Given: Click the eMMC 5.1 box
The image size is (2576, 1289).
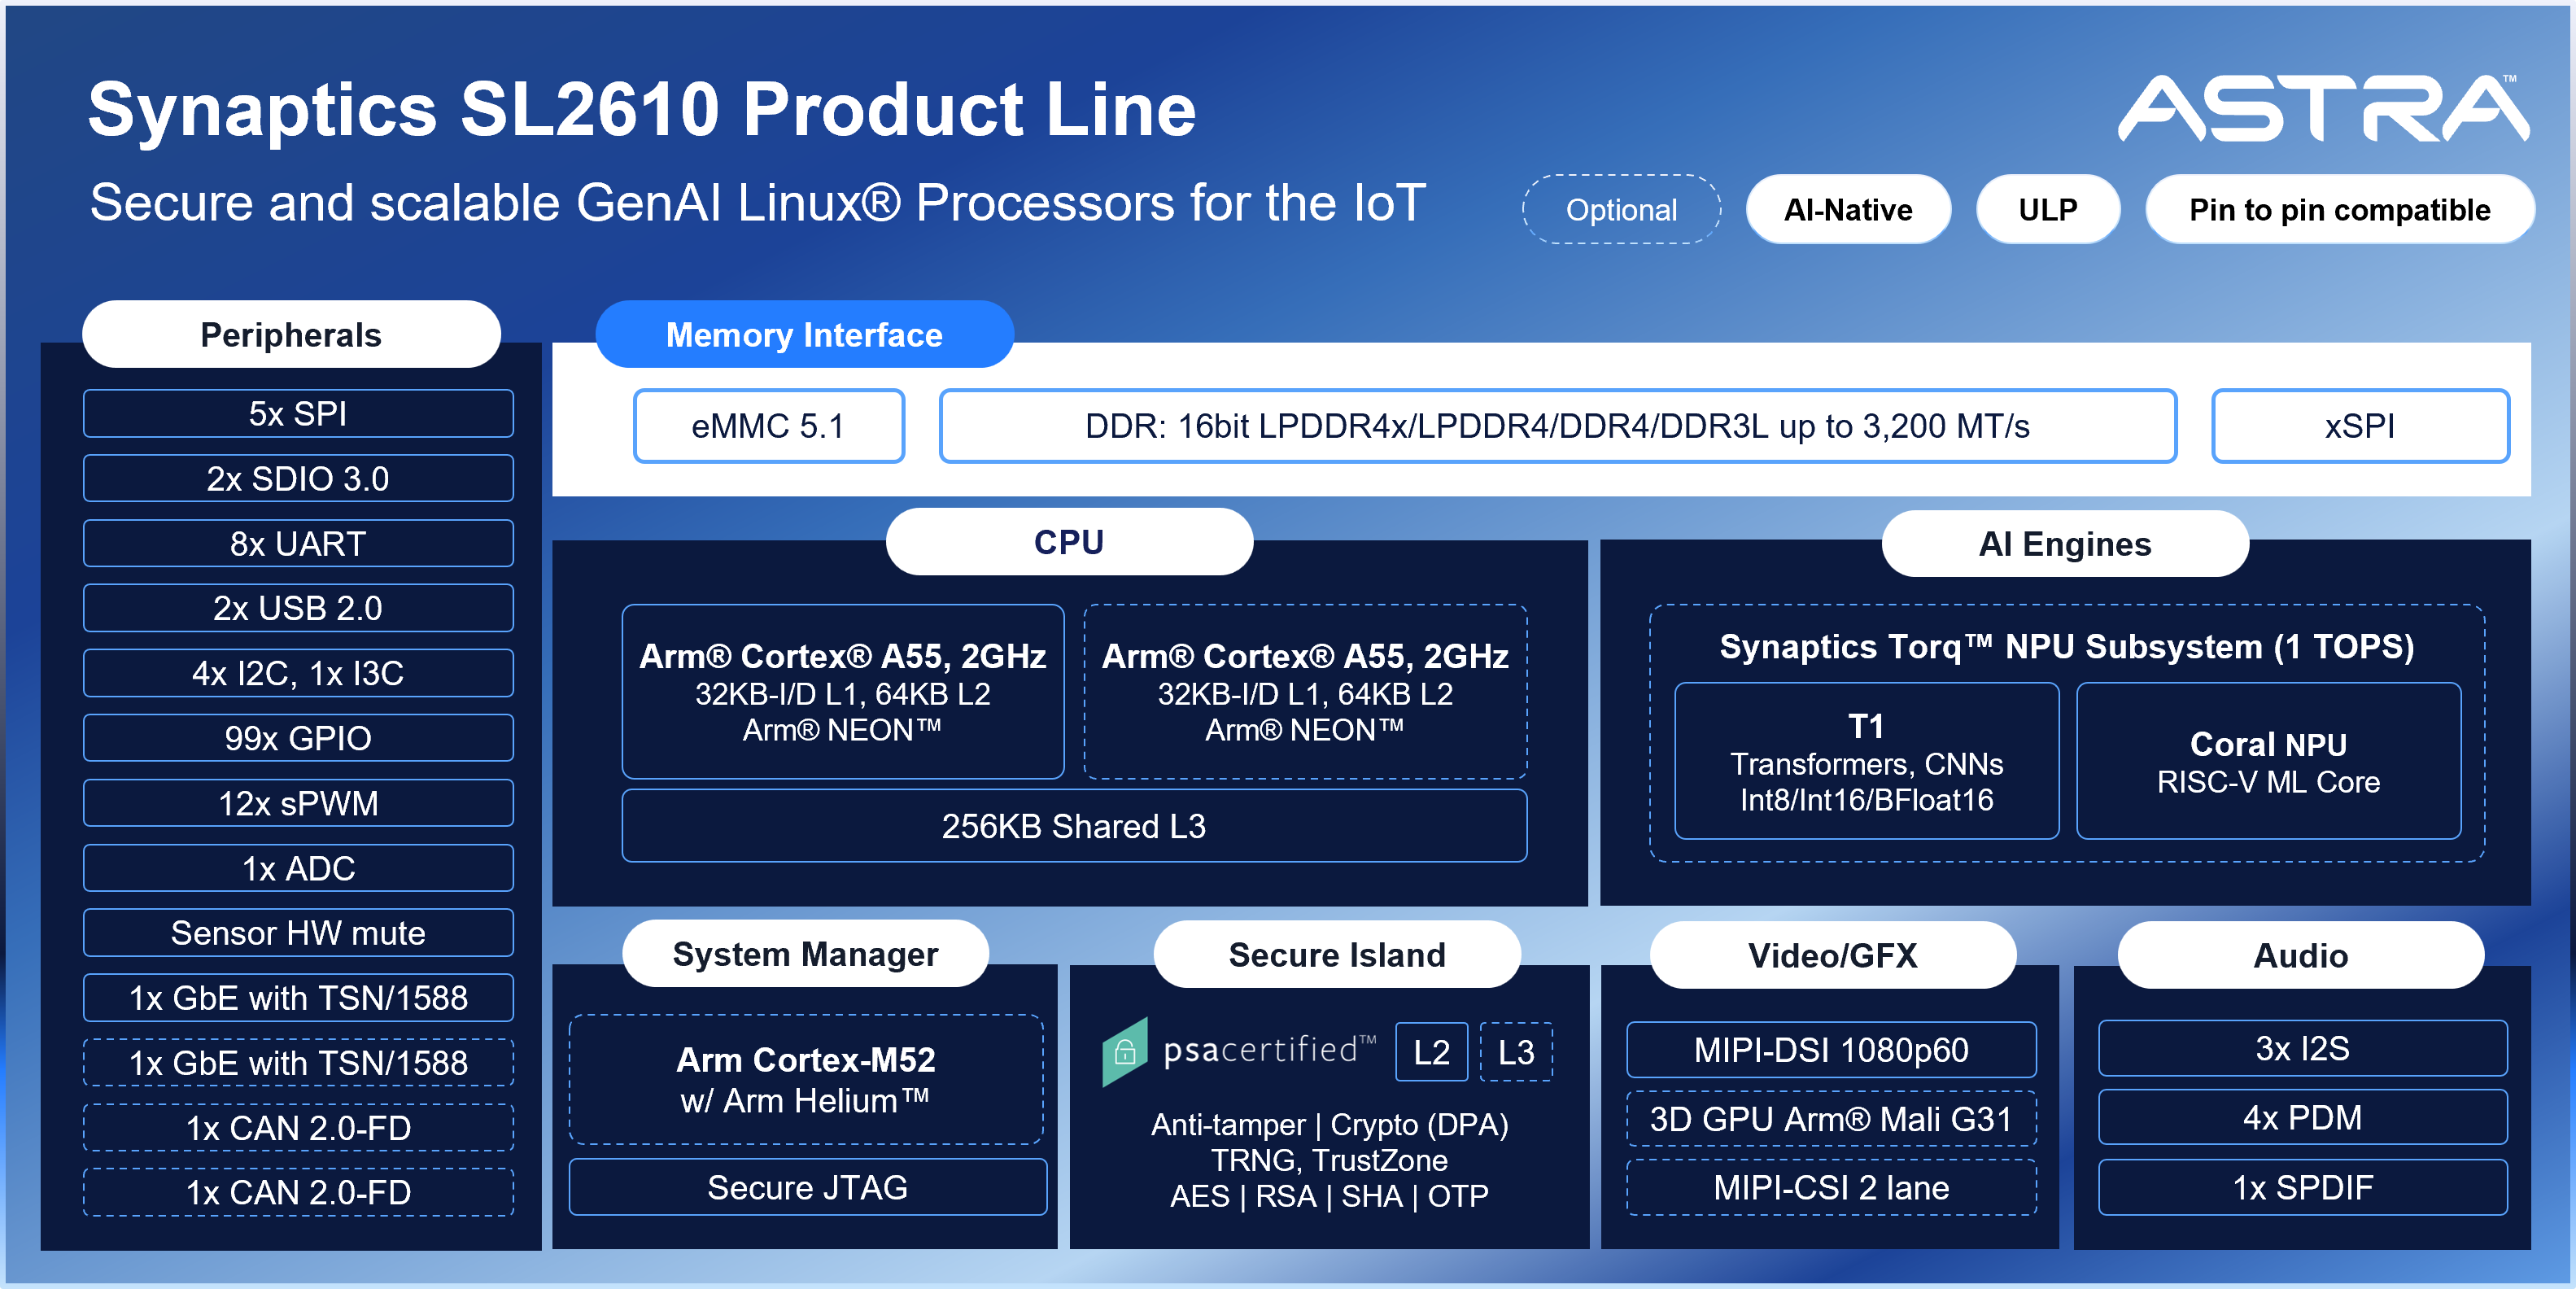Looking at the screenshot, I should click(x=768, y=427).
